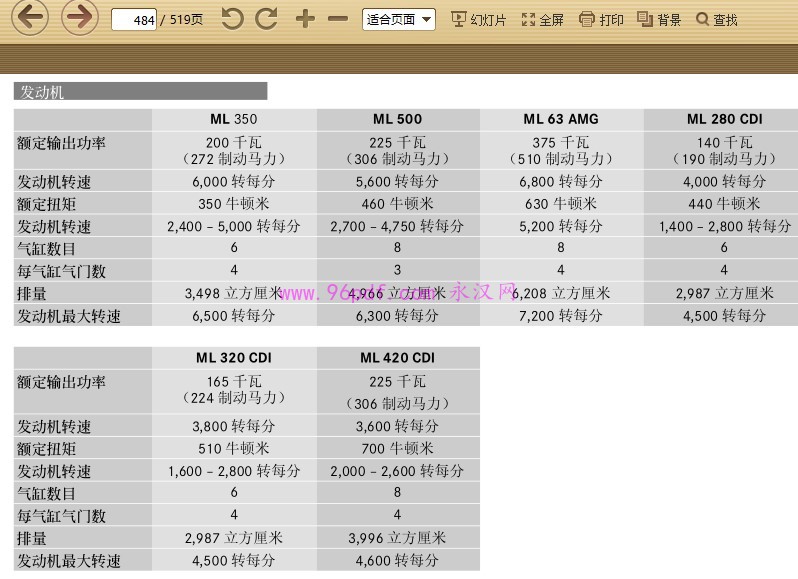
Task: Click the 6,000 转每分 cell
Action: click(x=234, y=181)
